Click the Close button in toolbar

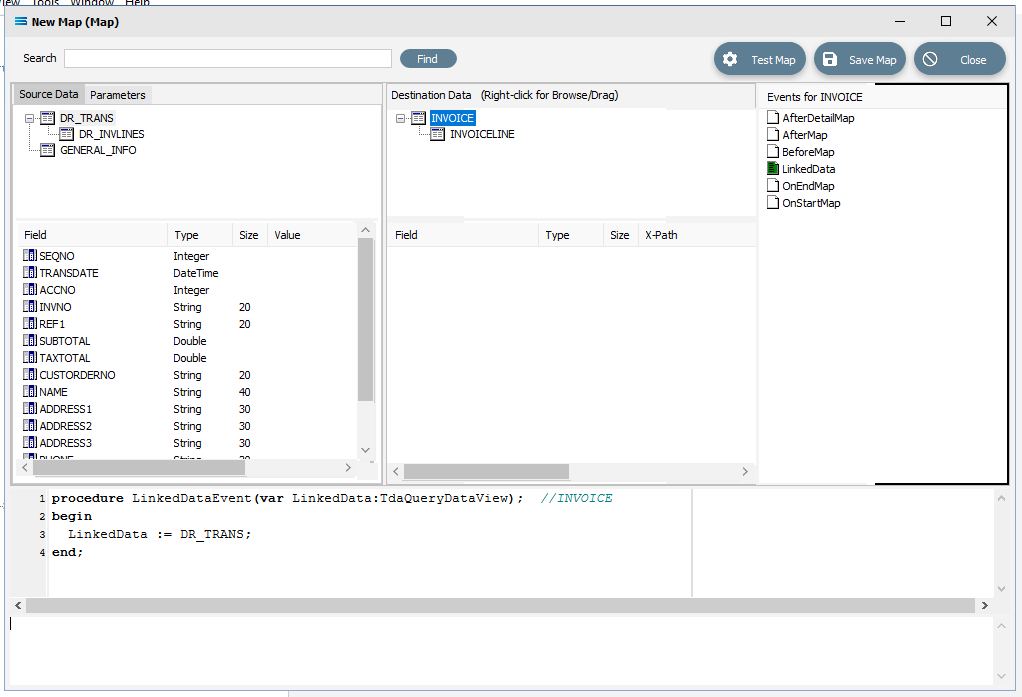click(x=960, y=59)
